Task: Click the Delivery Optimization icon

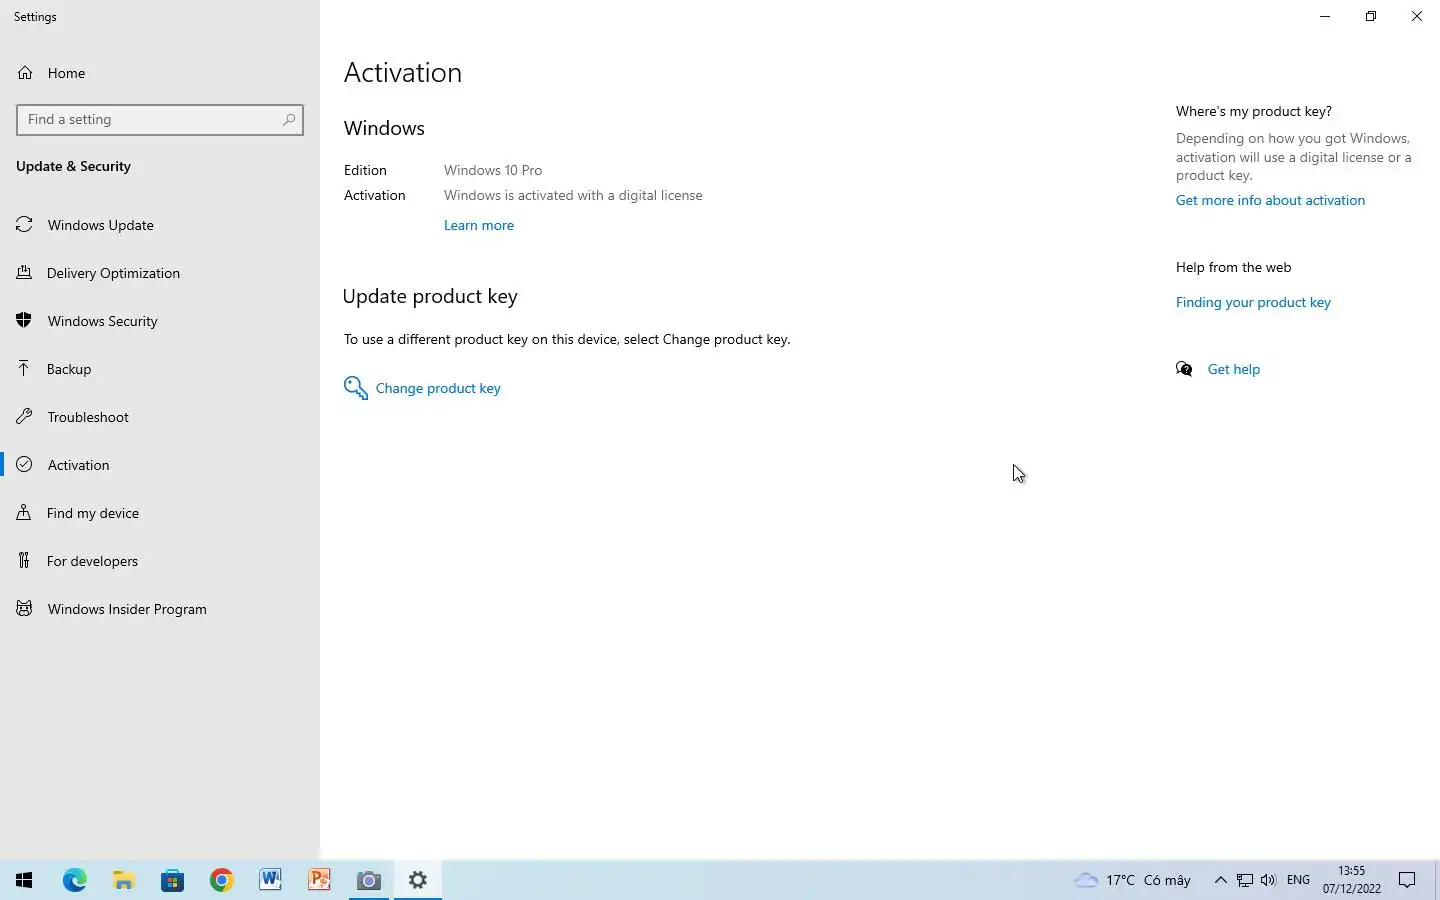Action: coord(25,273)
